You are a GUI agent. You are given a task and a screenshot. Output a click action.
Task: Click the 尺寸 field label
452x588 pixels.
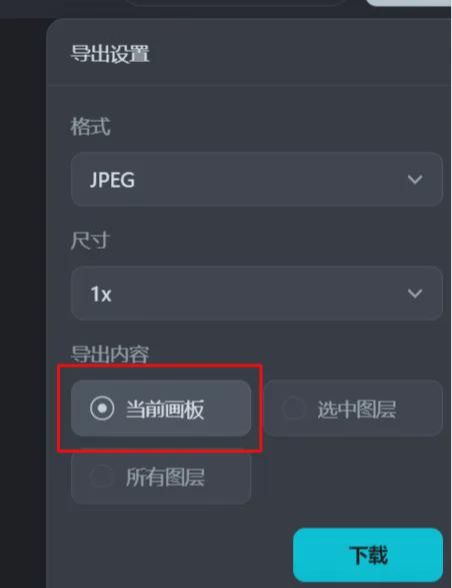(x=90, y=240)
